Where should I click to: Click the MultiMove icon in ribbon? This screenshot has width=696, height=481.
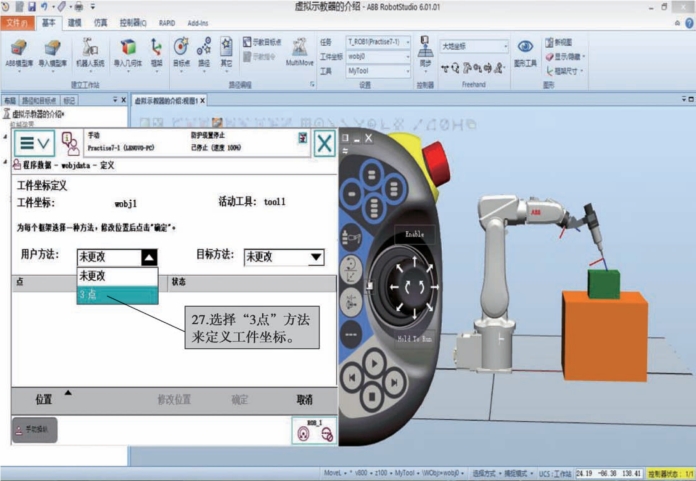tap(299, 50)
